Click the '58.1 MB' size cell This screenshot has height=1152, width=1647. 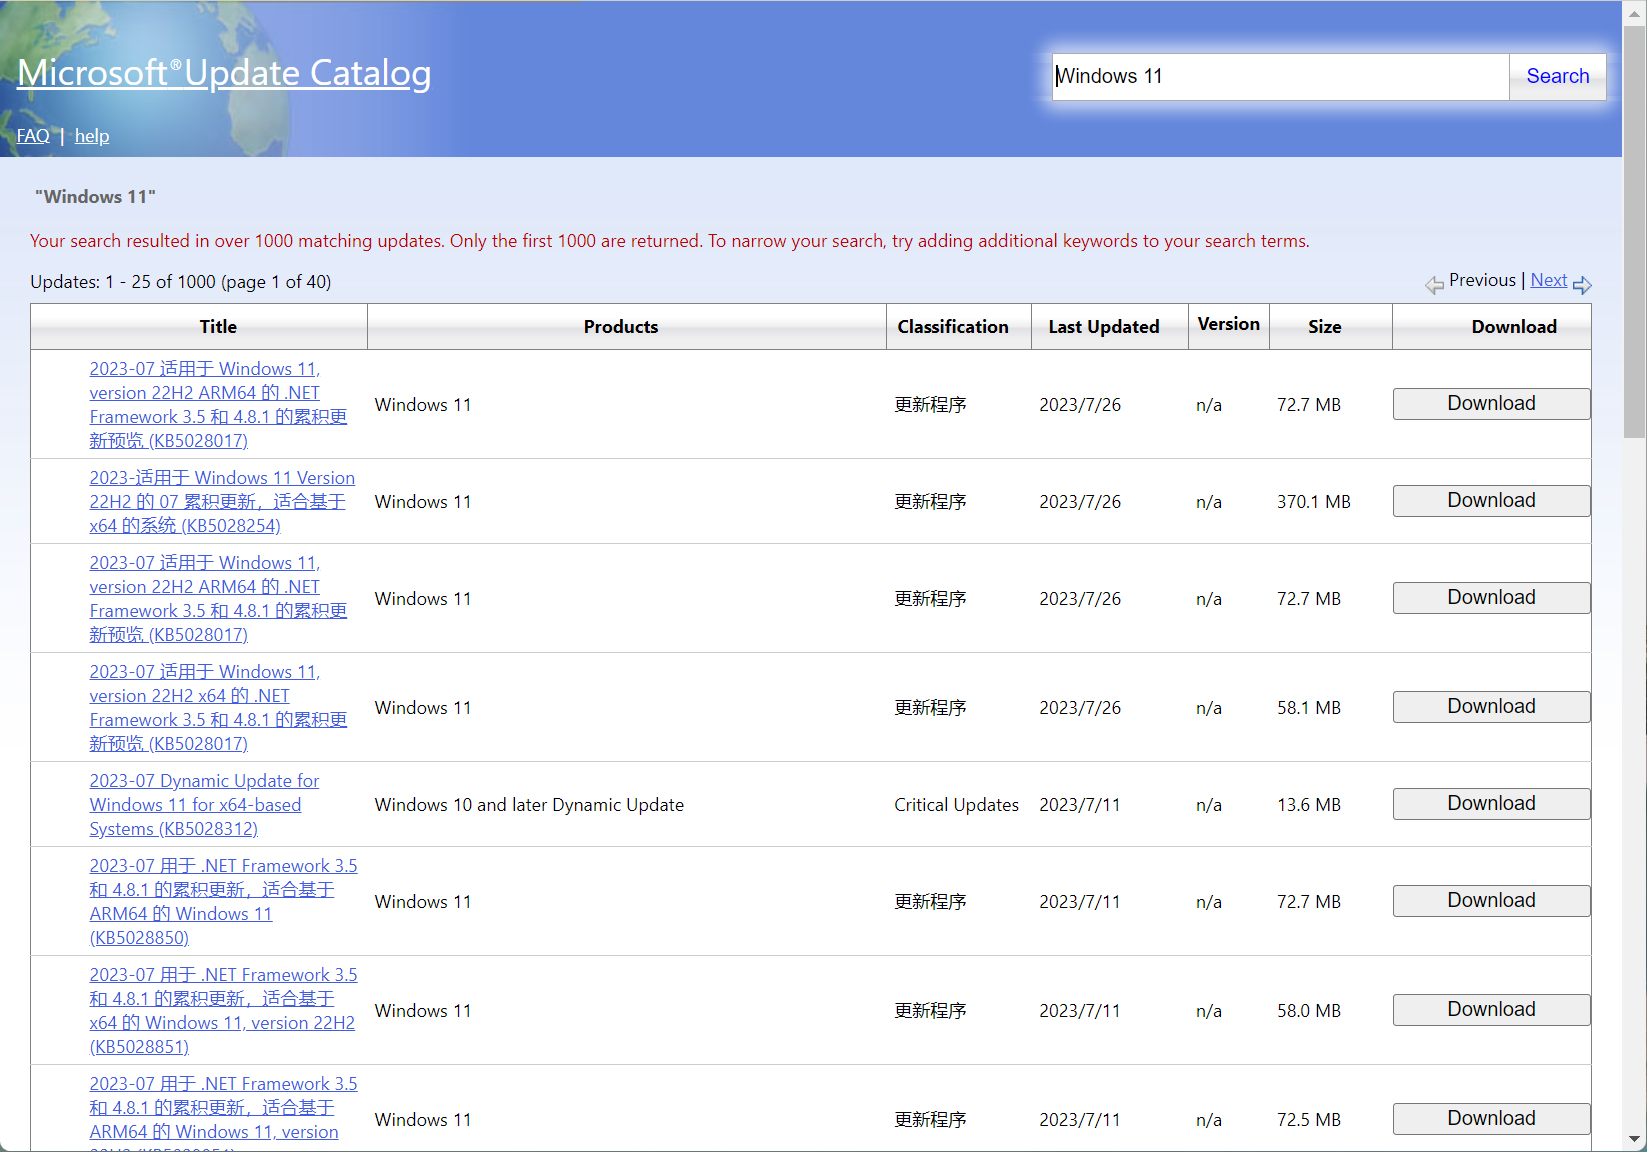[x=1309, y=708]
